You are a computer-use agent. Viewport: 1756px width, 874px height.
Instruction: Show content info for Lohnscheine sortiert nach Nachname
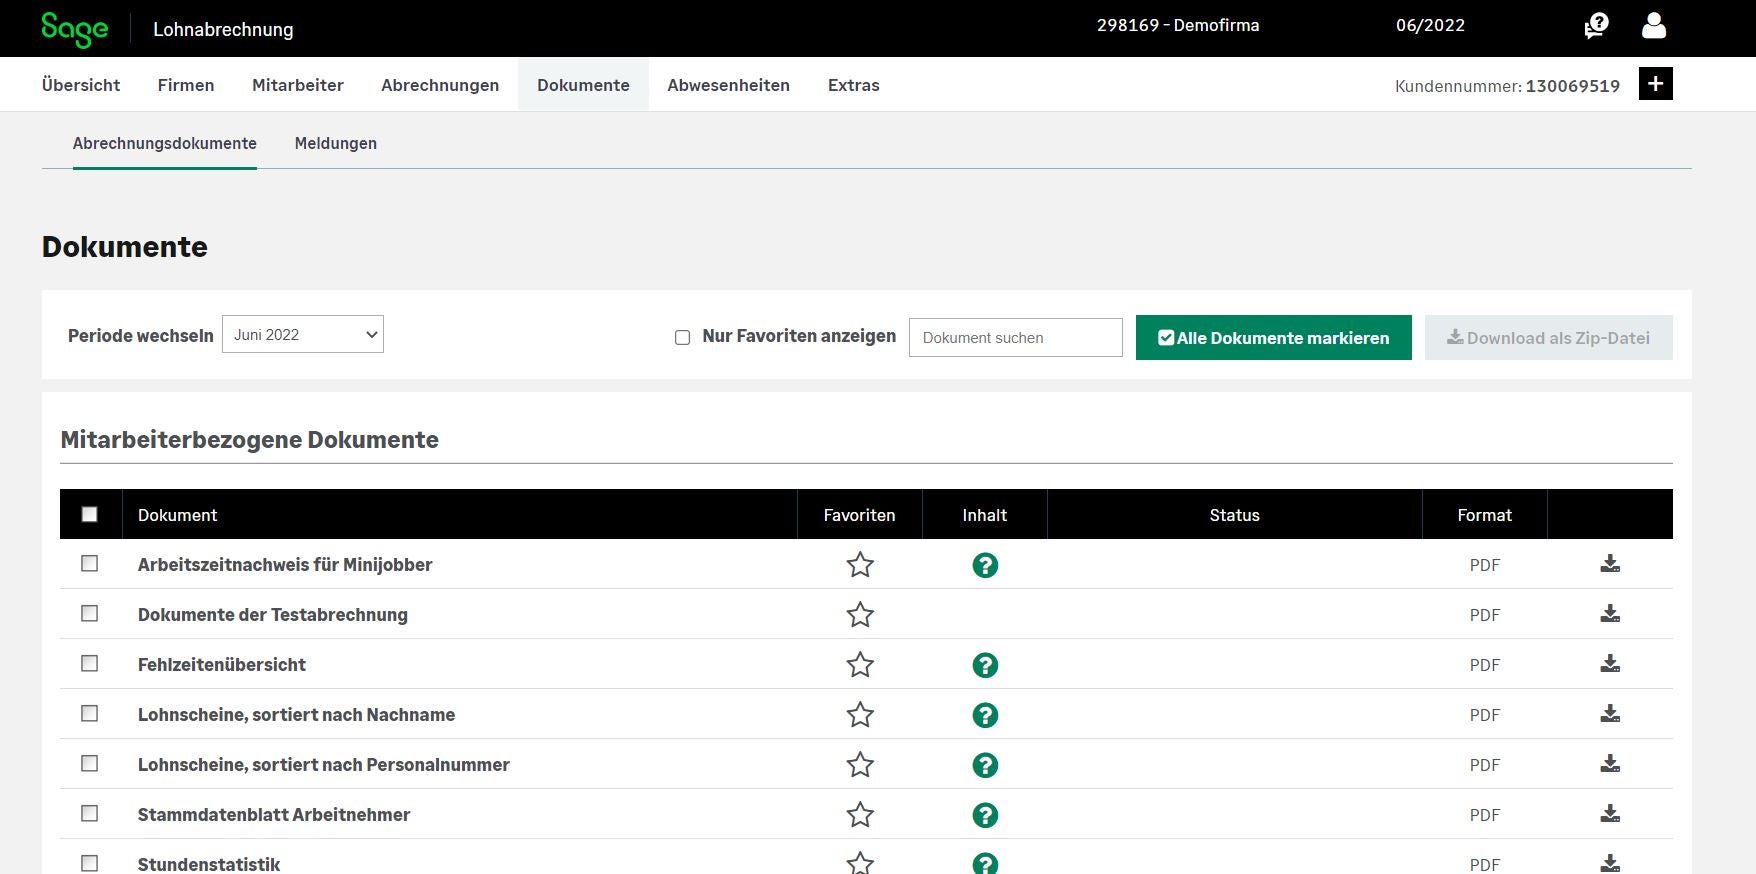pos(985,715)
